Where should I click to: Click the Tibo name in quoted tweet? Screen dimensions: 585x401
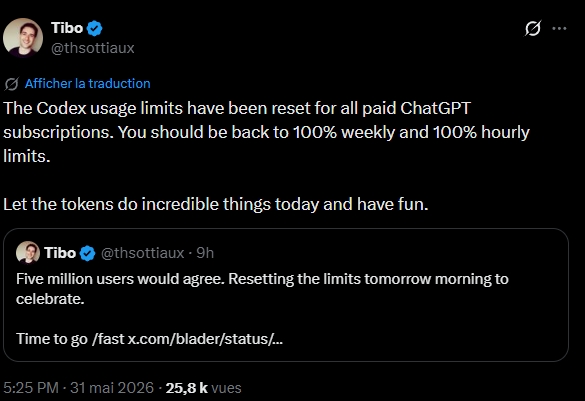[x=60, y=253]
